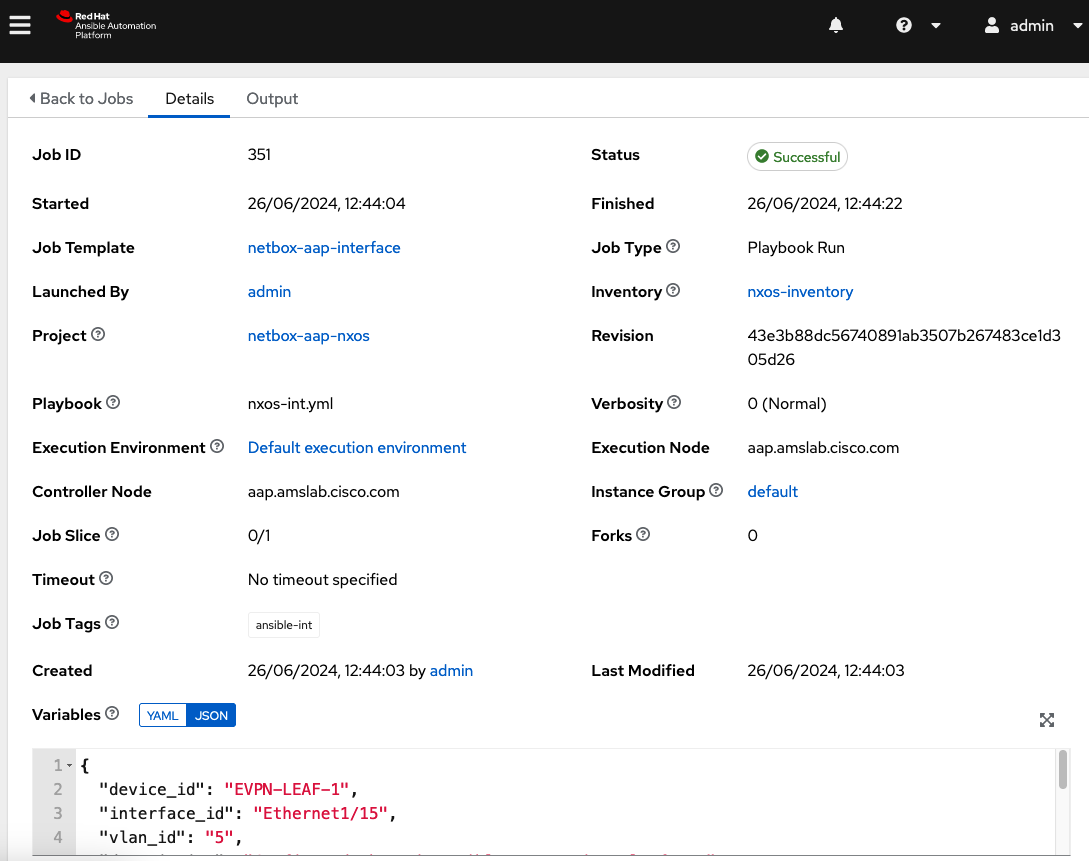Click the admin user avatar icon
The image size is (1089, 861).
992,26
